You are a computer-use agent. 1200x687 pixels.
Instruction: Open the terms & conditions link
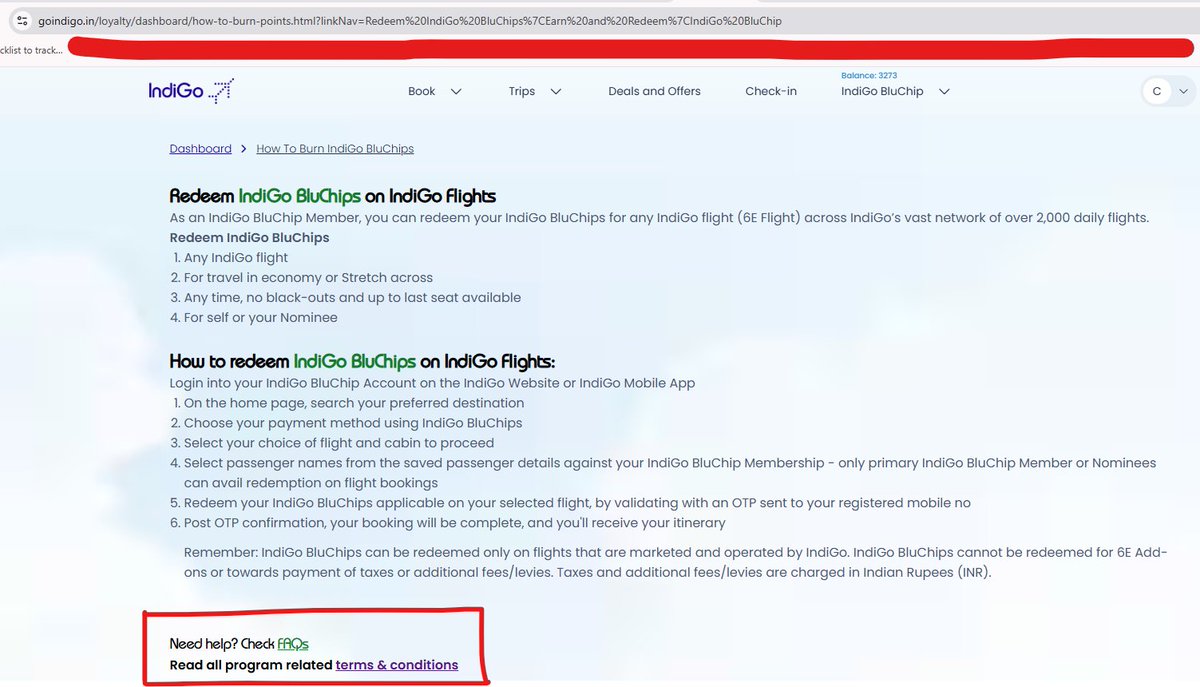(397, 665)
